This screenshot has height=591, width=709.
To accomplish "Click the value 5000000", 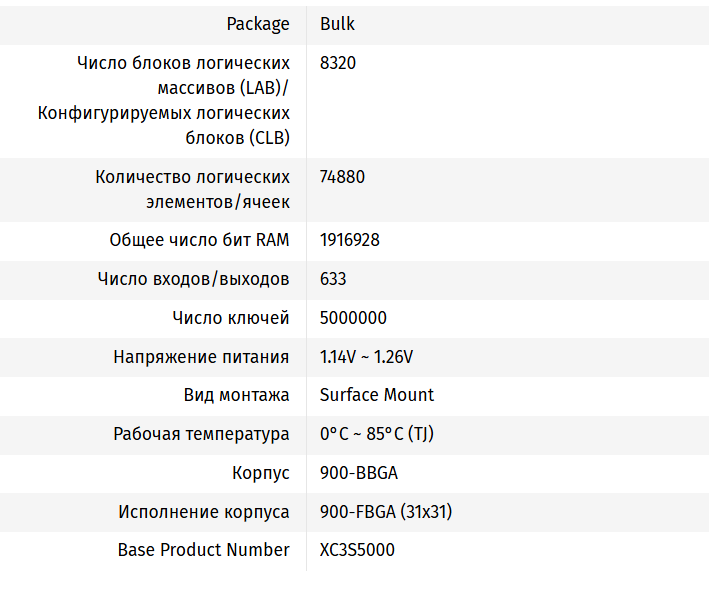I will tap(353, 318).
